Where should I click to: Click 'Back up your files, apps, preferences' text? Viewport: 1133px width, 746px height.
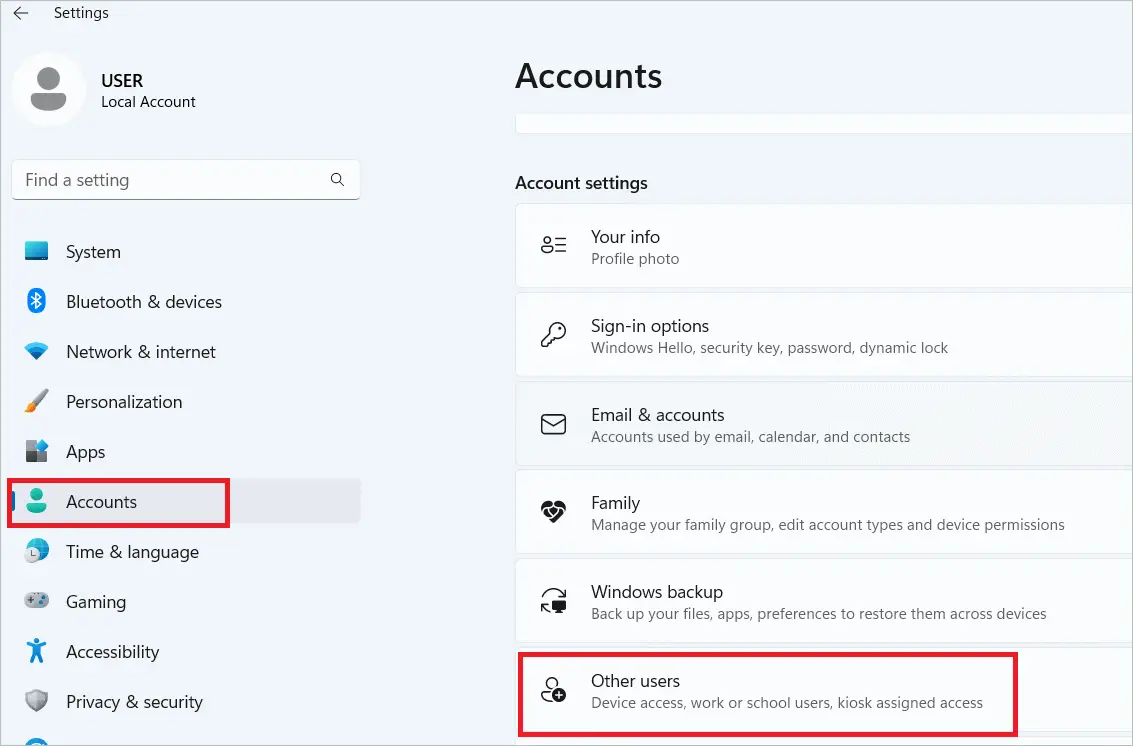(818, 614)
